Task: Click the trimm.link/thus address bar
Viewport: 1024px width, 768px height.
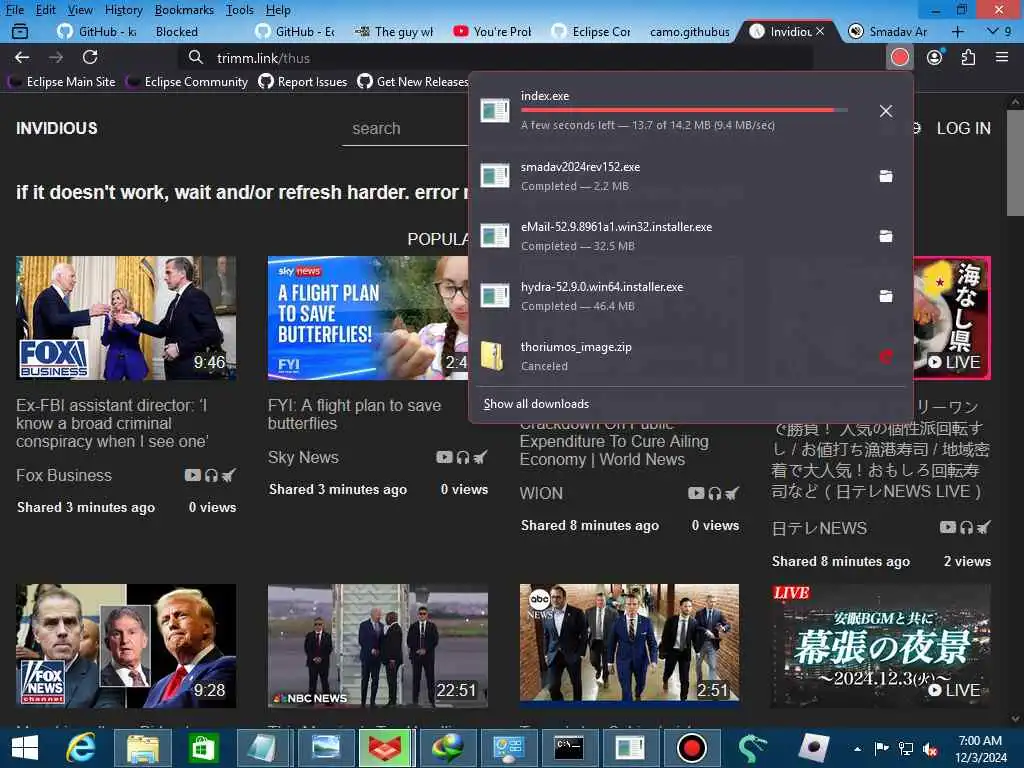Action: point(496,58)
